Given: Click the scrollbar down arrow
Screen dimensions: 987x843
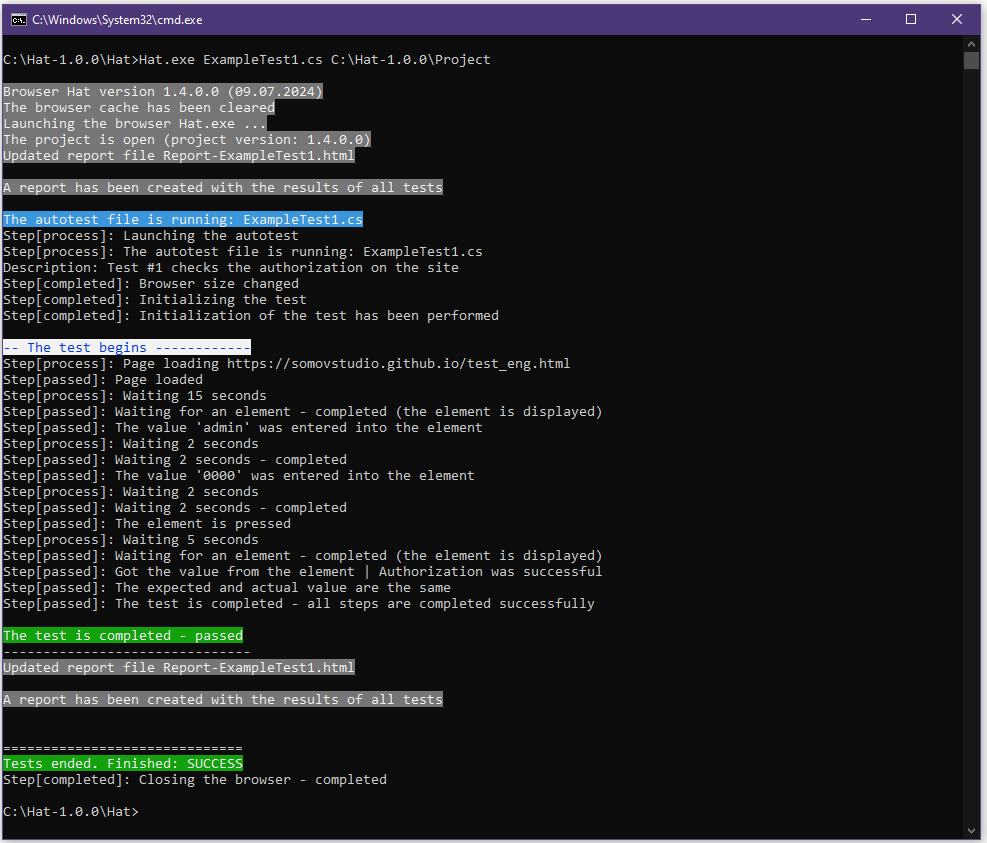Looking at the screenshot, I should coord(971,831).
